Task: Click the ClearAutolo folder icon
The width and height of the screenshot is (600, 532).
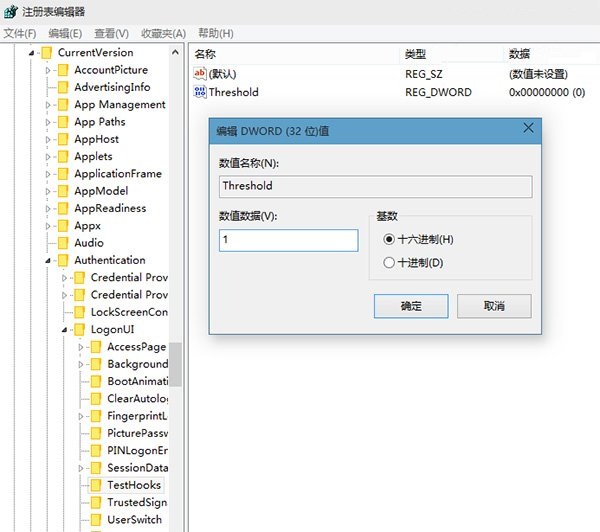Action: [96, 399]
